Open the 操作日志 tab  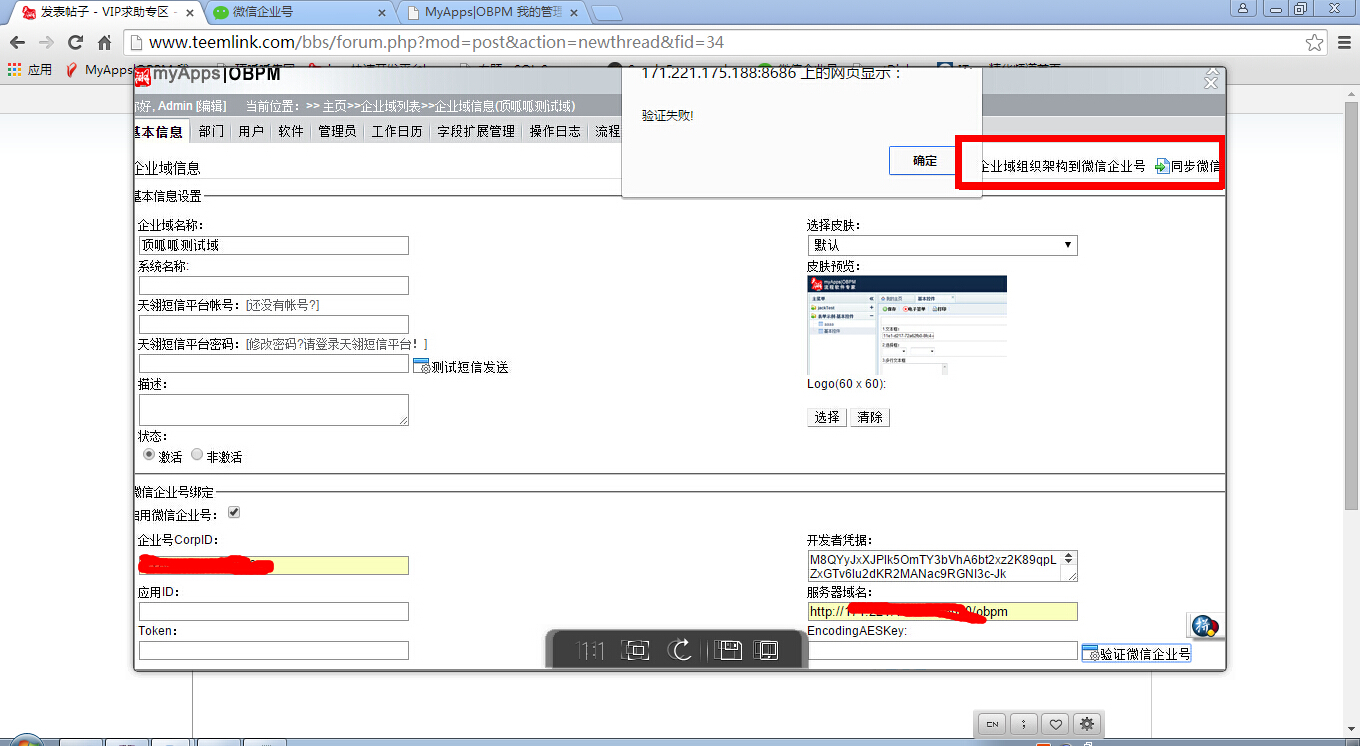(555, 131)
